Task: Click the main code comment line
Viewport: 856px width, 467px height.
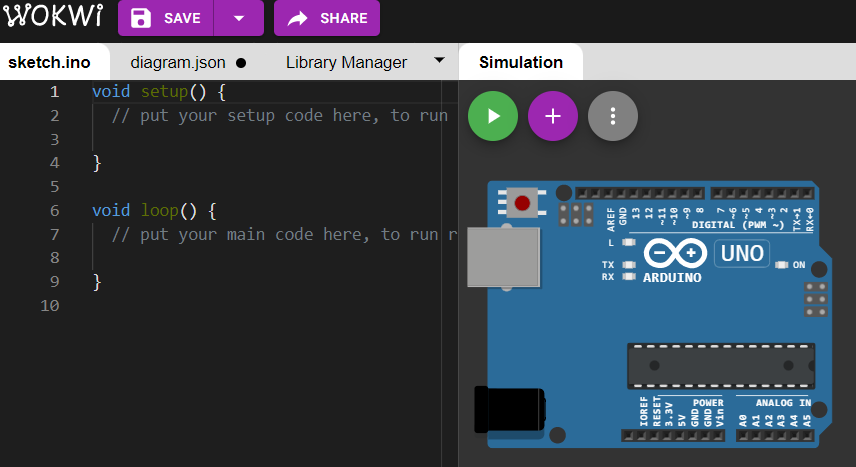Action: pyautogui.click(x=284, y=234)
